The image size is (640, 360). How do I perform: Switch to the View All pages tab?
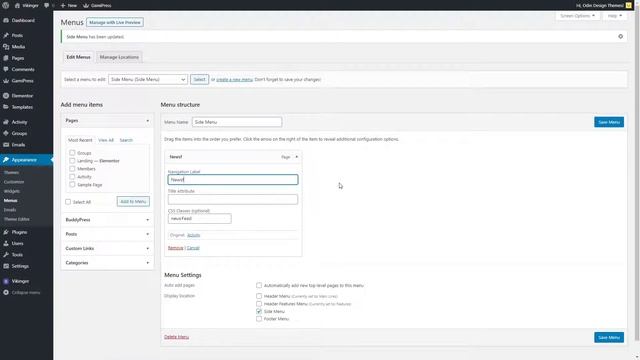(106, 140)
